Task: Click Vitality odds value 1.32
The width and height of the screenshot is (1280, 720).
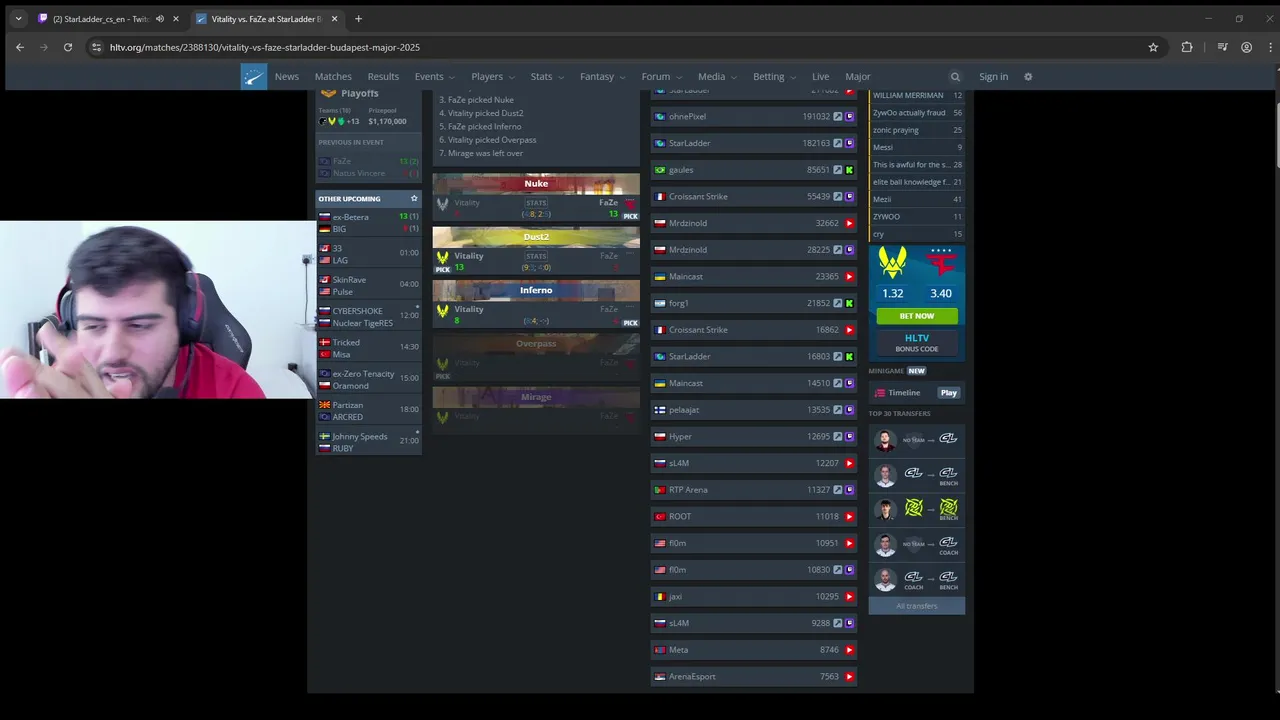Action: point(892,294)
